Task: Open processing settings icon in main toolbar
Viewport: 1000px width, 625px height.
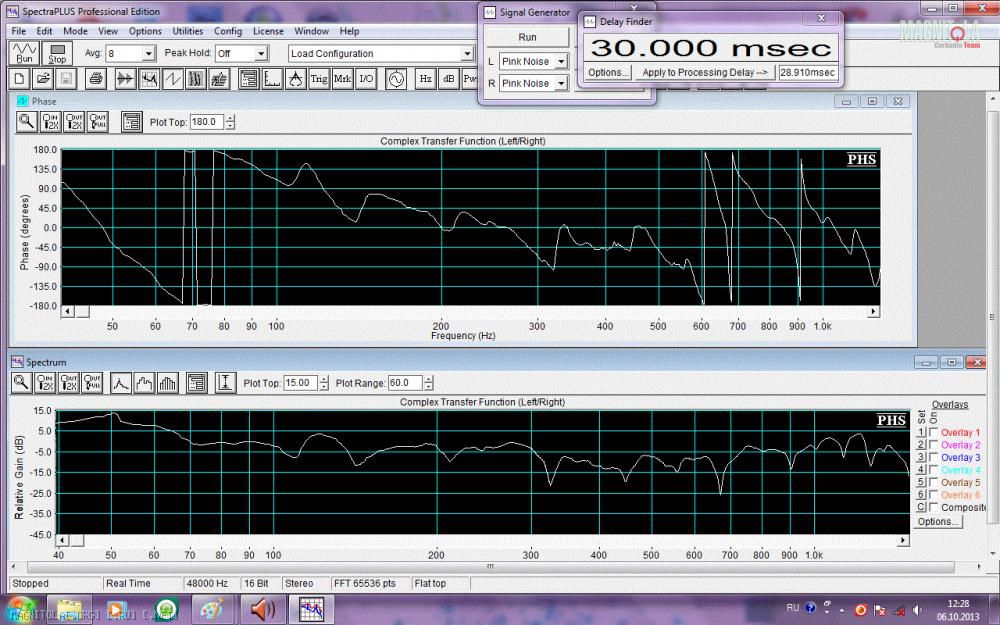Action: point(249,79)
